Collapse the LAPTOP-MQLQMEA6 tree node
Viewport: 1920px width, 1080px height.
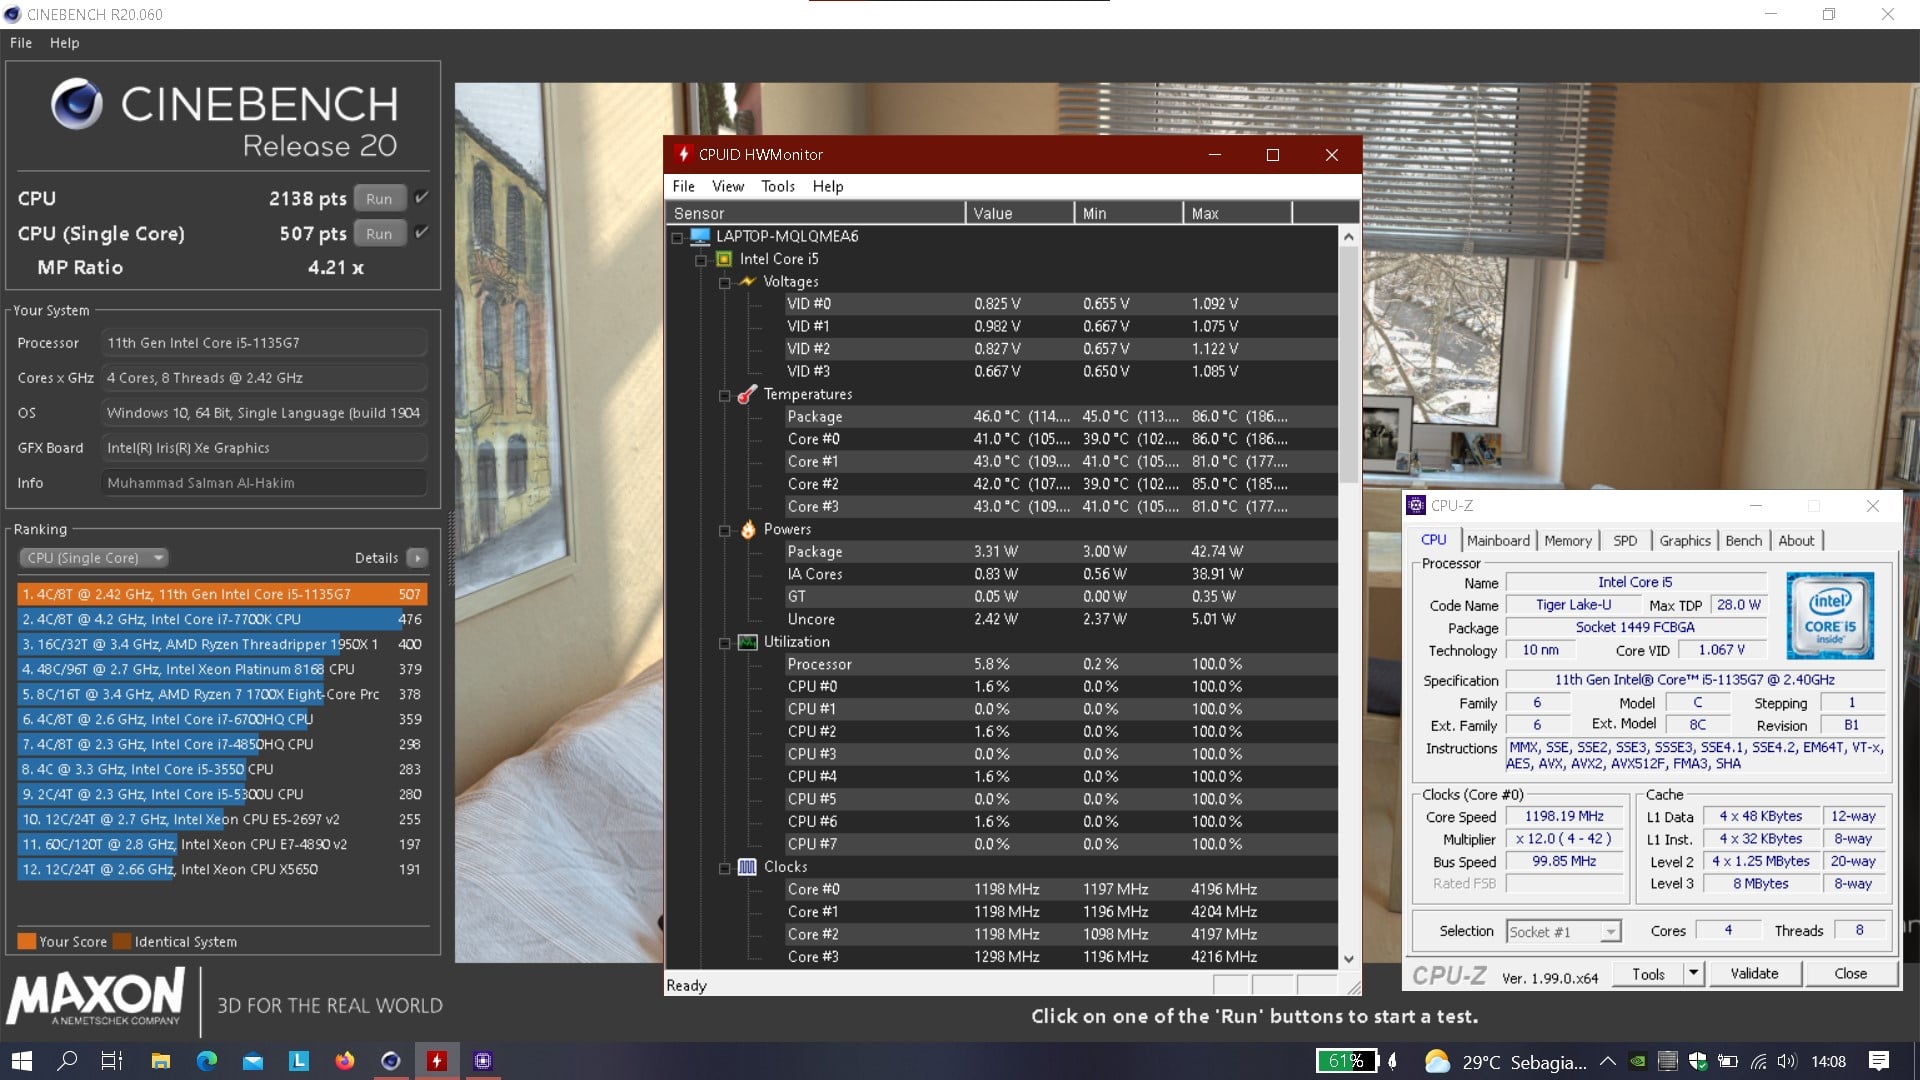coord(677,237)
